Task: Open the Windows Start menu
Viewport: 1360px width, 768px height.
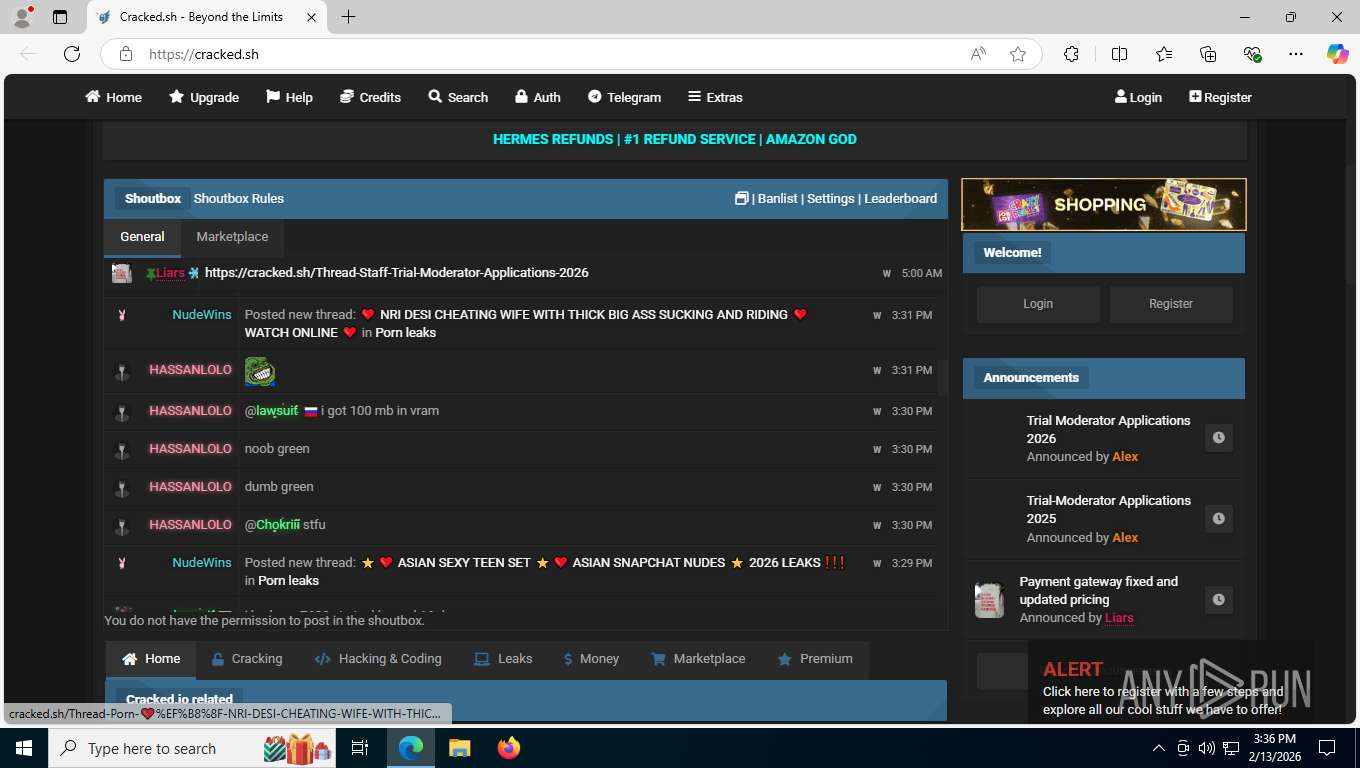Action: [x=24, y=748]
